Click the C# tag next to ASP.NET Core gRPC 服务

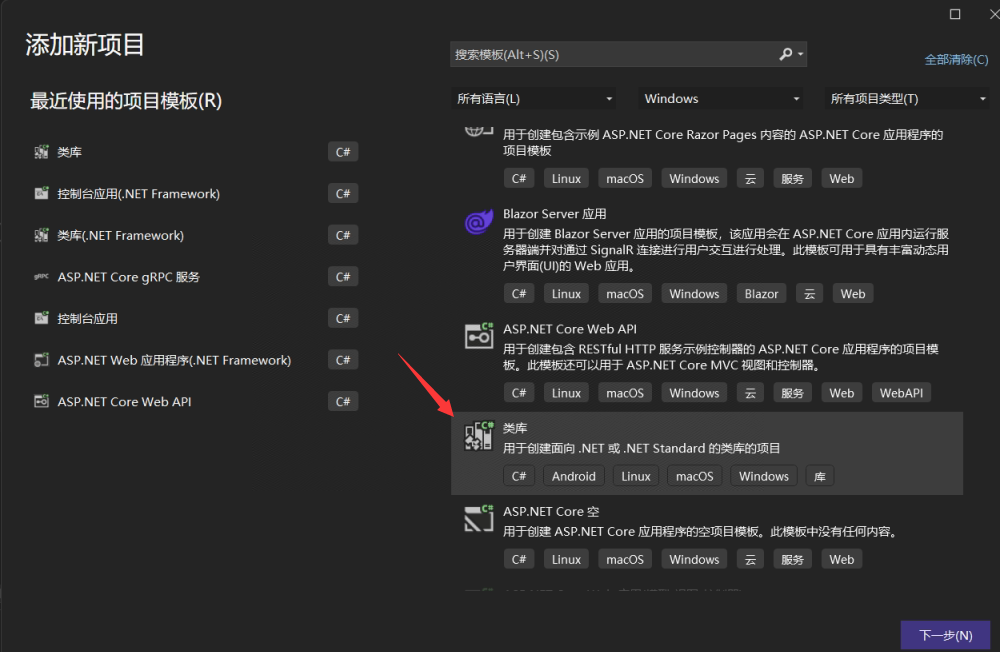343,277
